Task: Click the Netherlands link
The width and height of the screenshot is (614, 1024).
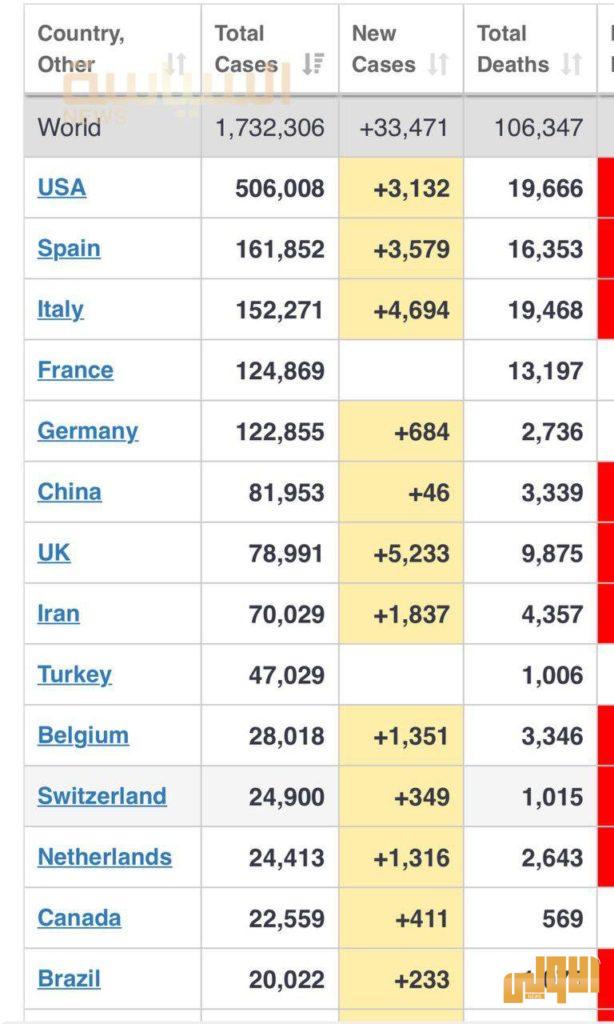Action: tap(105, 858)
